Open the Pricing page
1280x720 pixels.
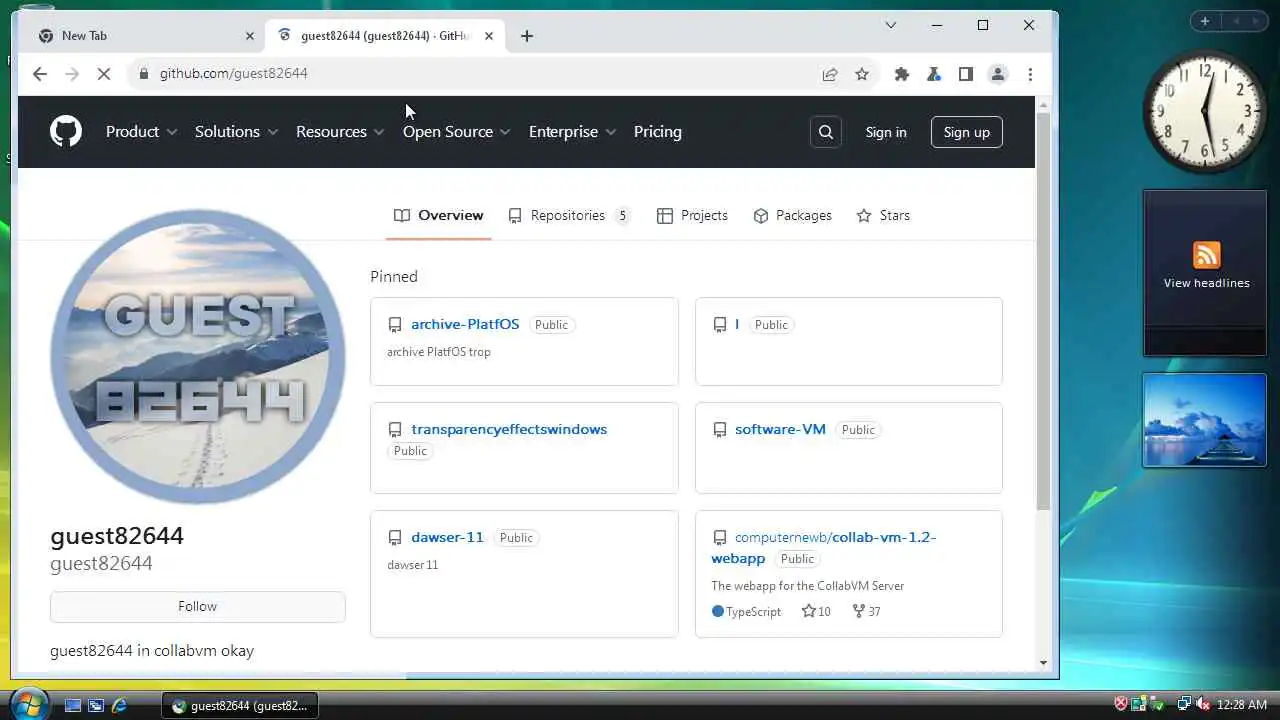click(658, 132)
